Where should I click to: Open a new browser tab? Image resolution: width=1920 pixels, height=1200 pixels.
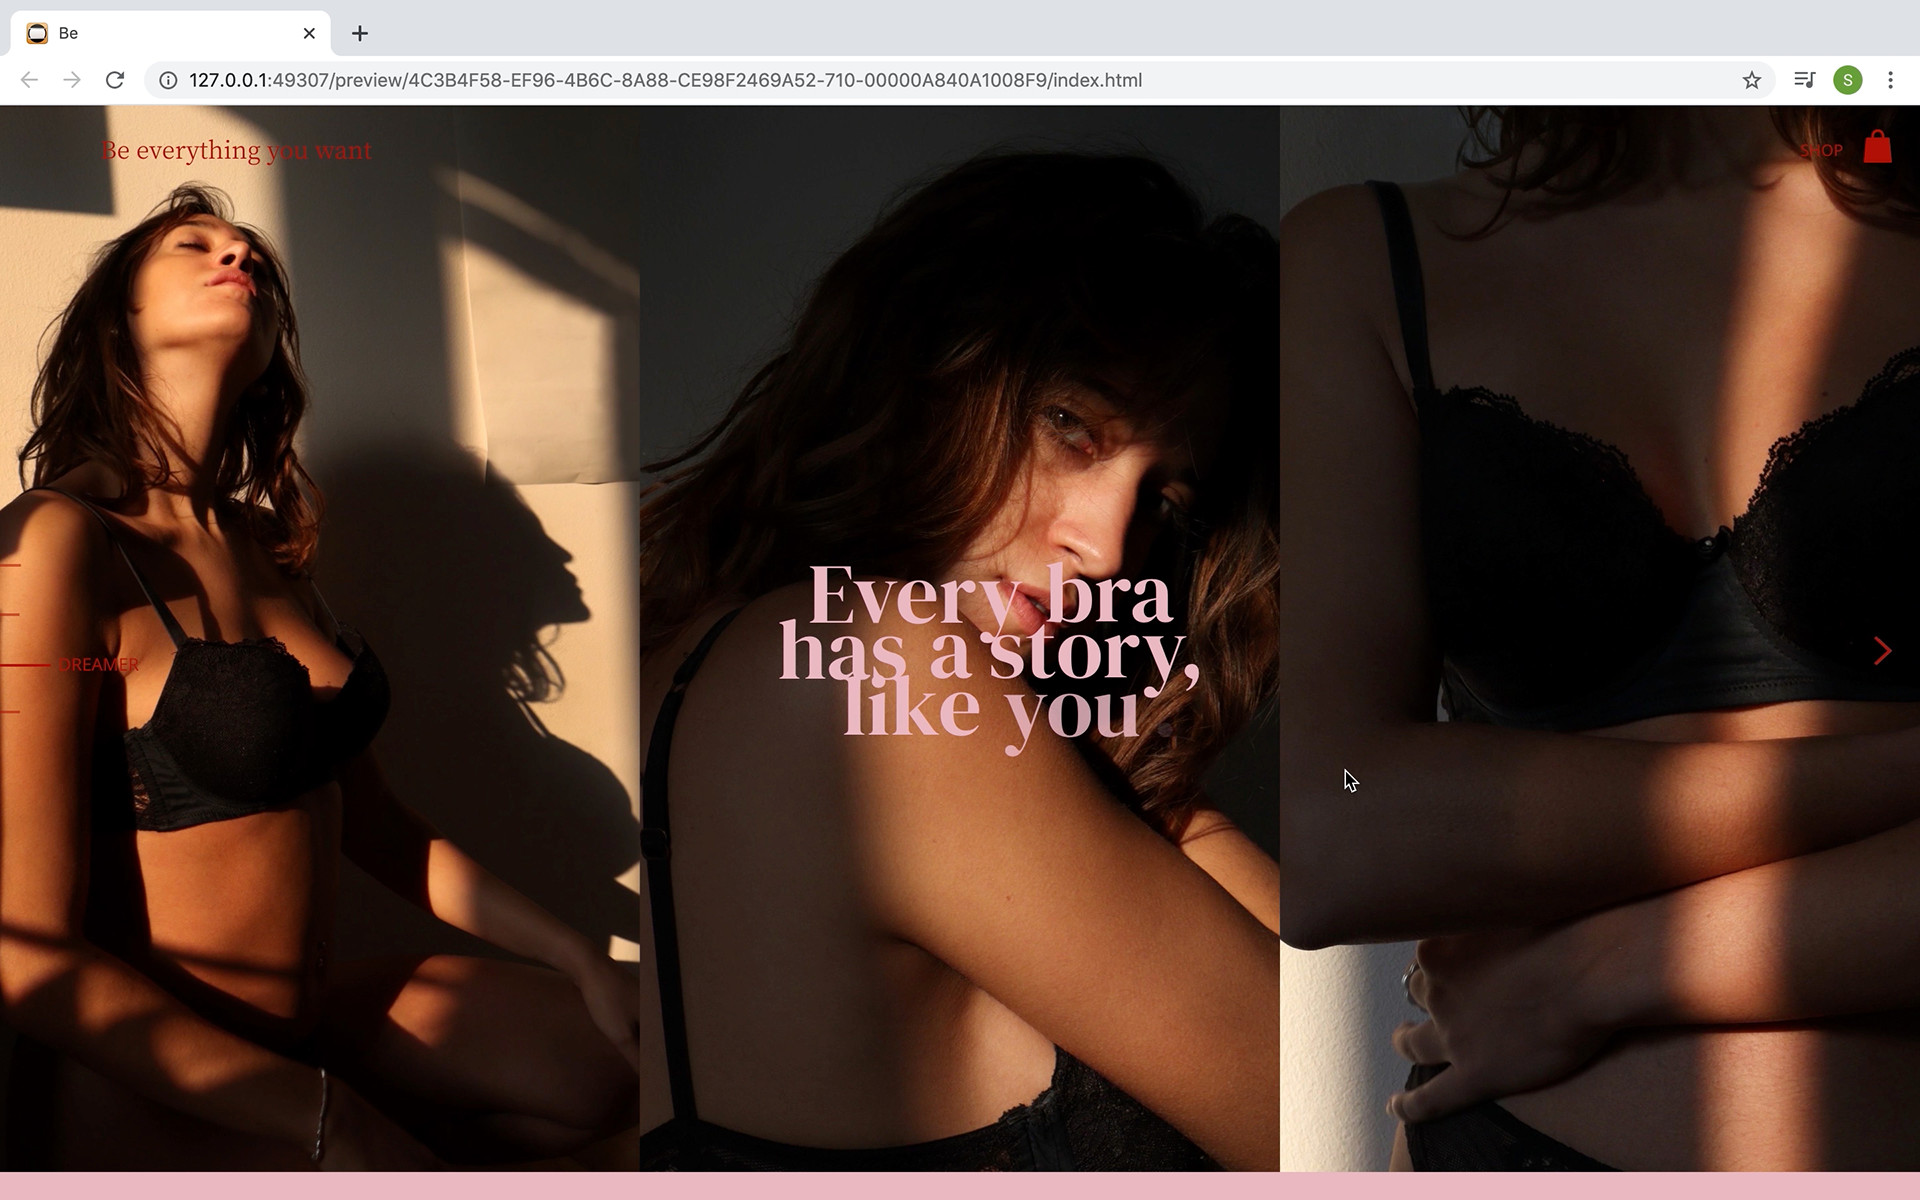tap(360, 33)
